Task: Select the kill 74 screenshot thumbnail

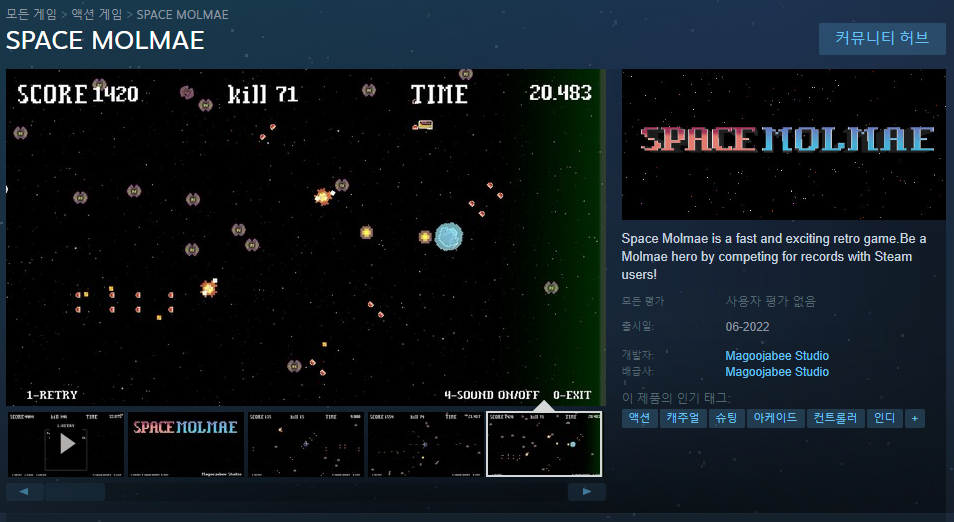Action: point(425,444)
